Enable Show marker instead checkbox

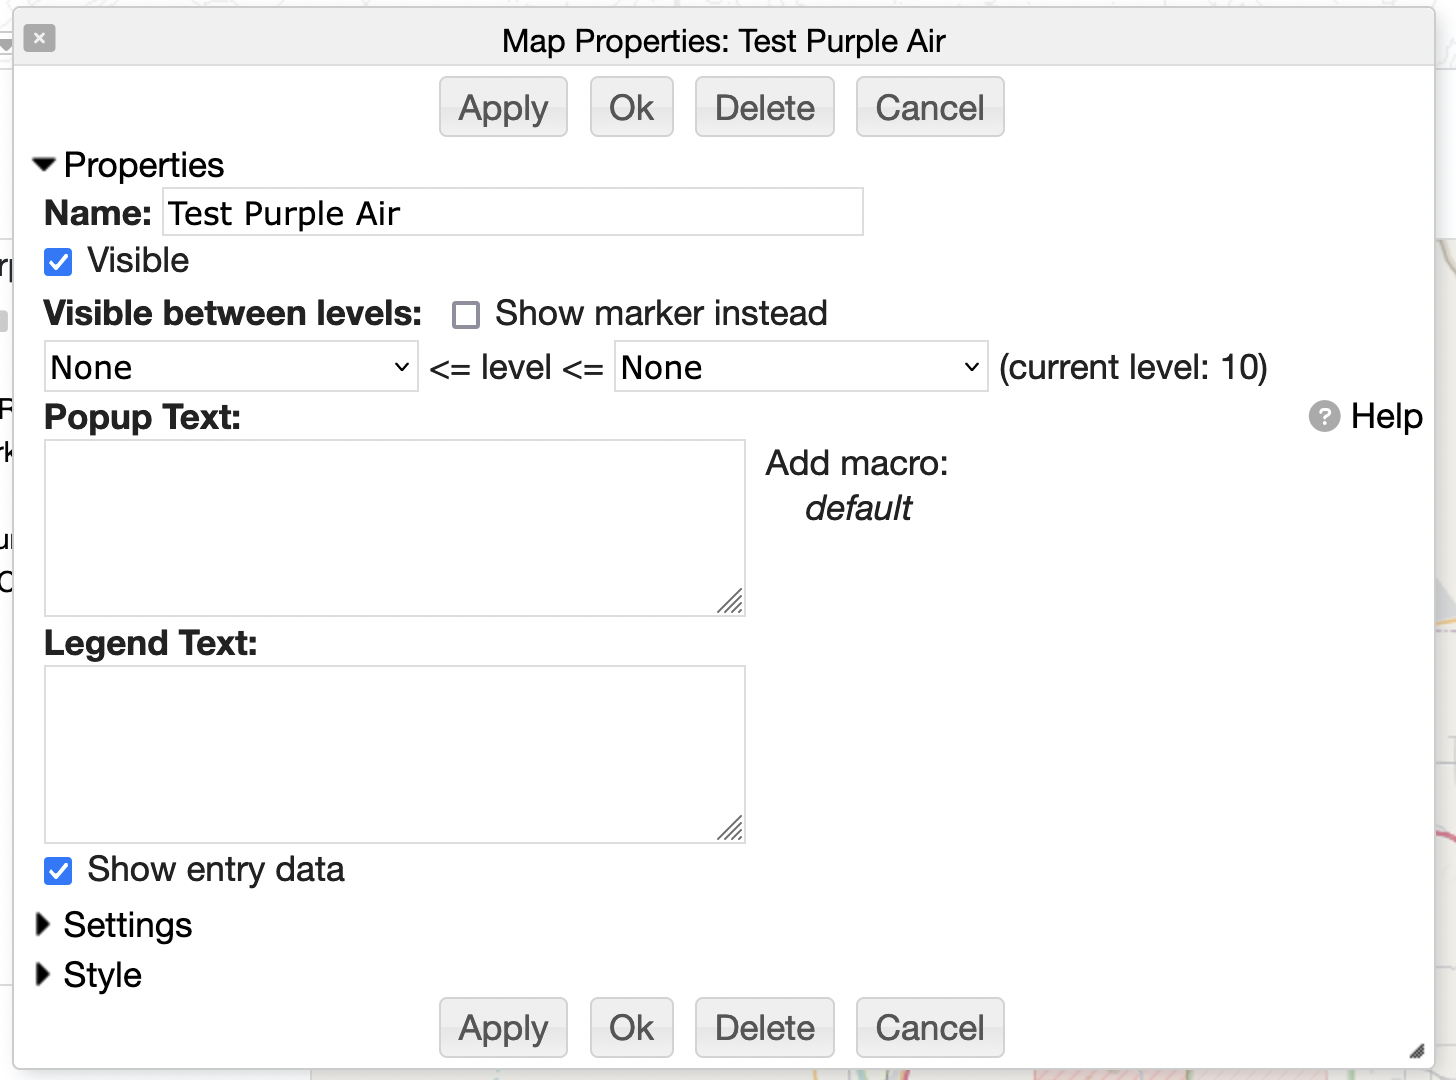(x=466, y=315)
